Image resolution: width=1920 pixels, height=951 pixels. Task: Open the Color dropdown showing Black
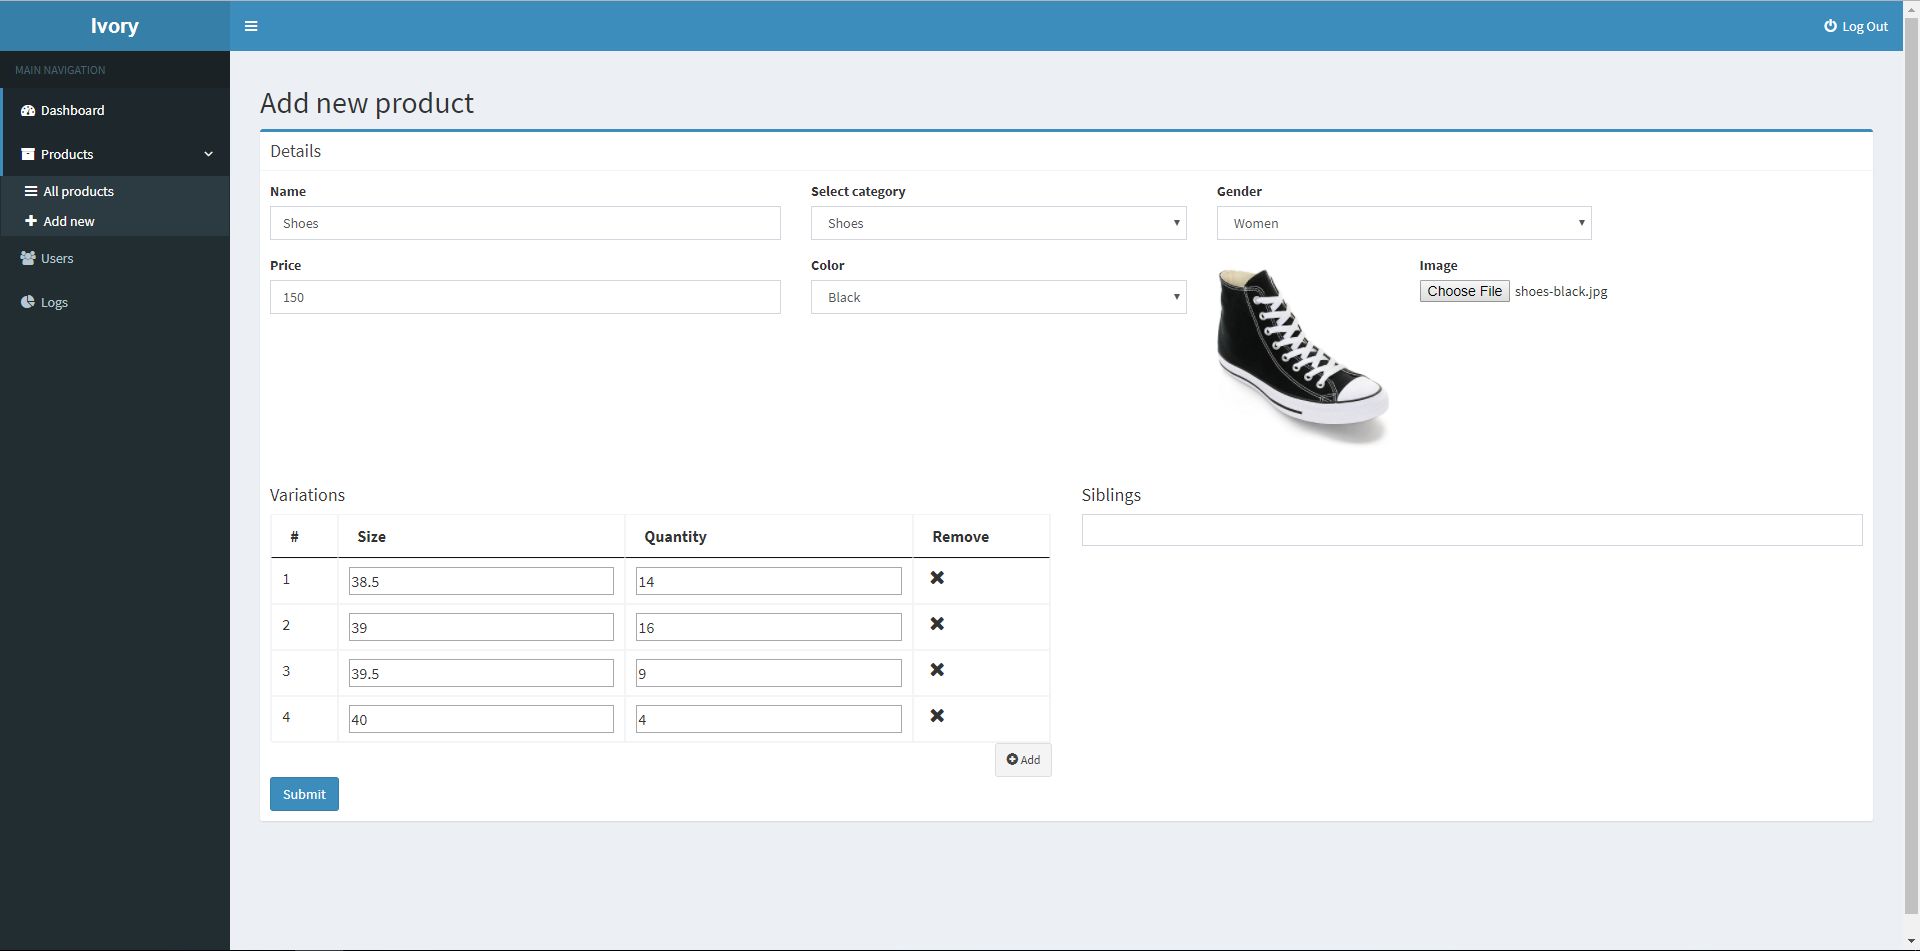tap(997, 297)
